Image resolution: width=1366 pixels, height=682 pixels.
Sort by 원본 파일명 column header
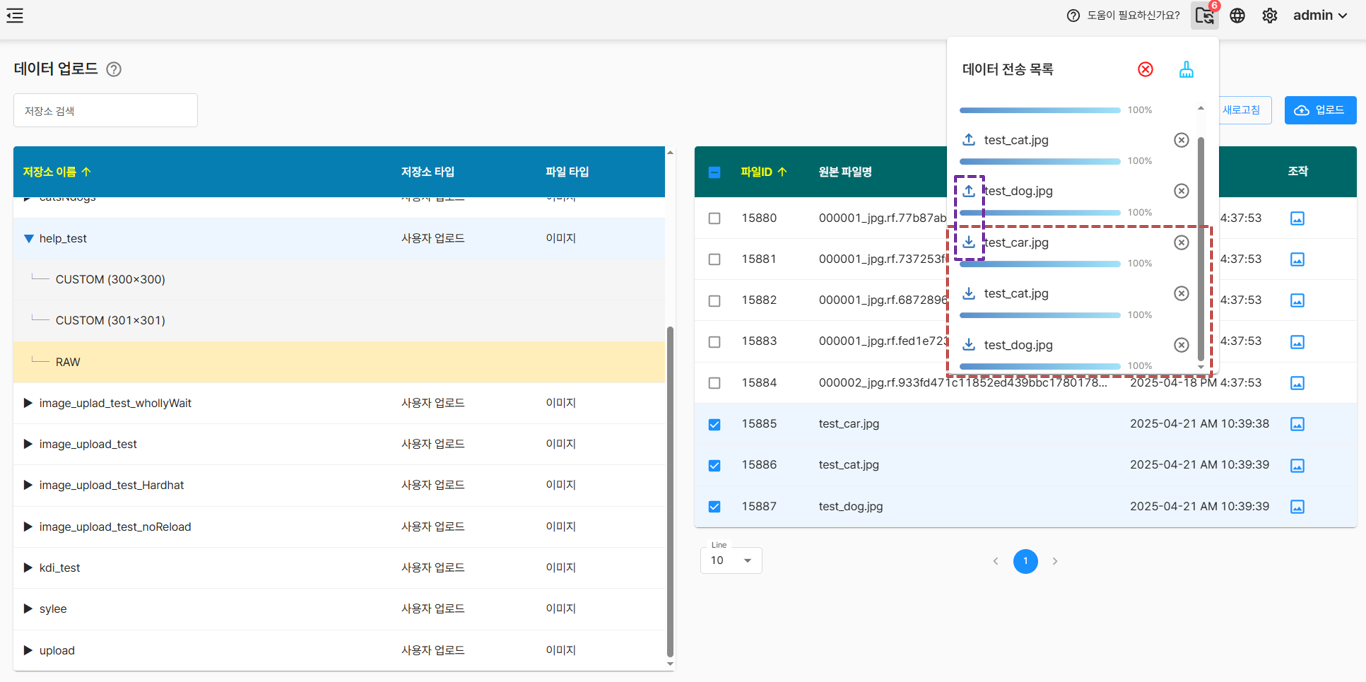click(x=845, y=172)
